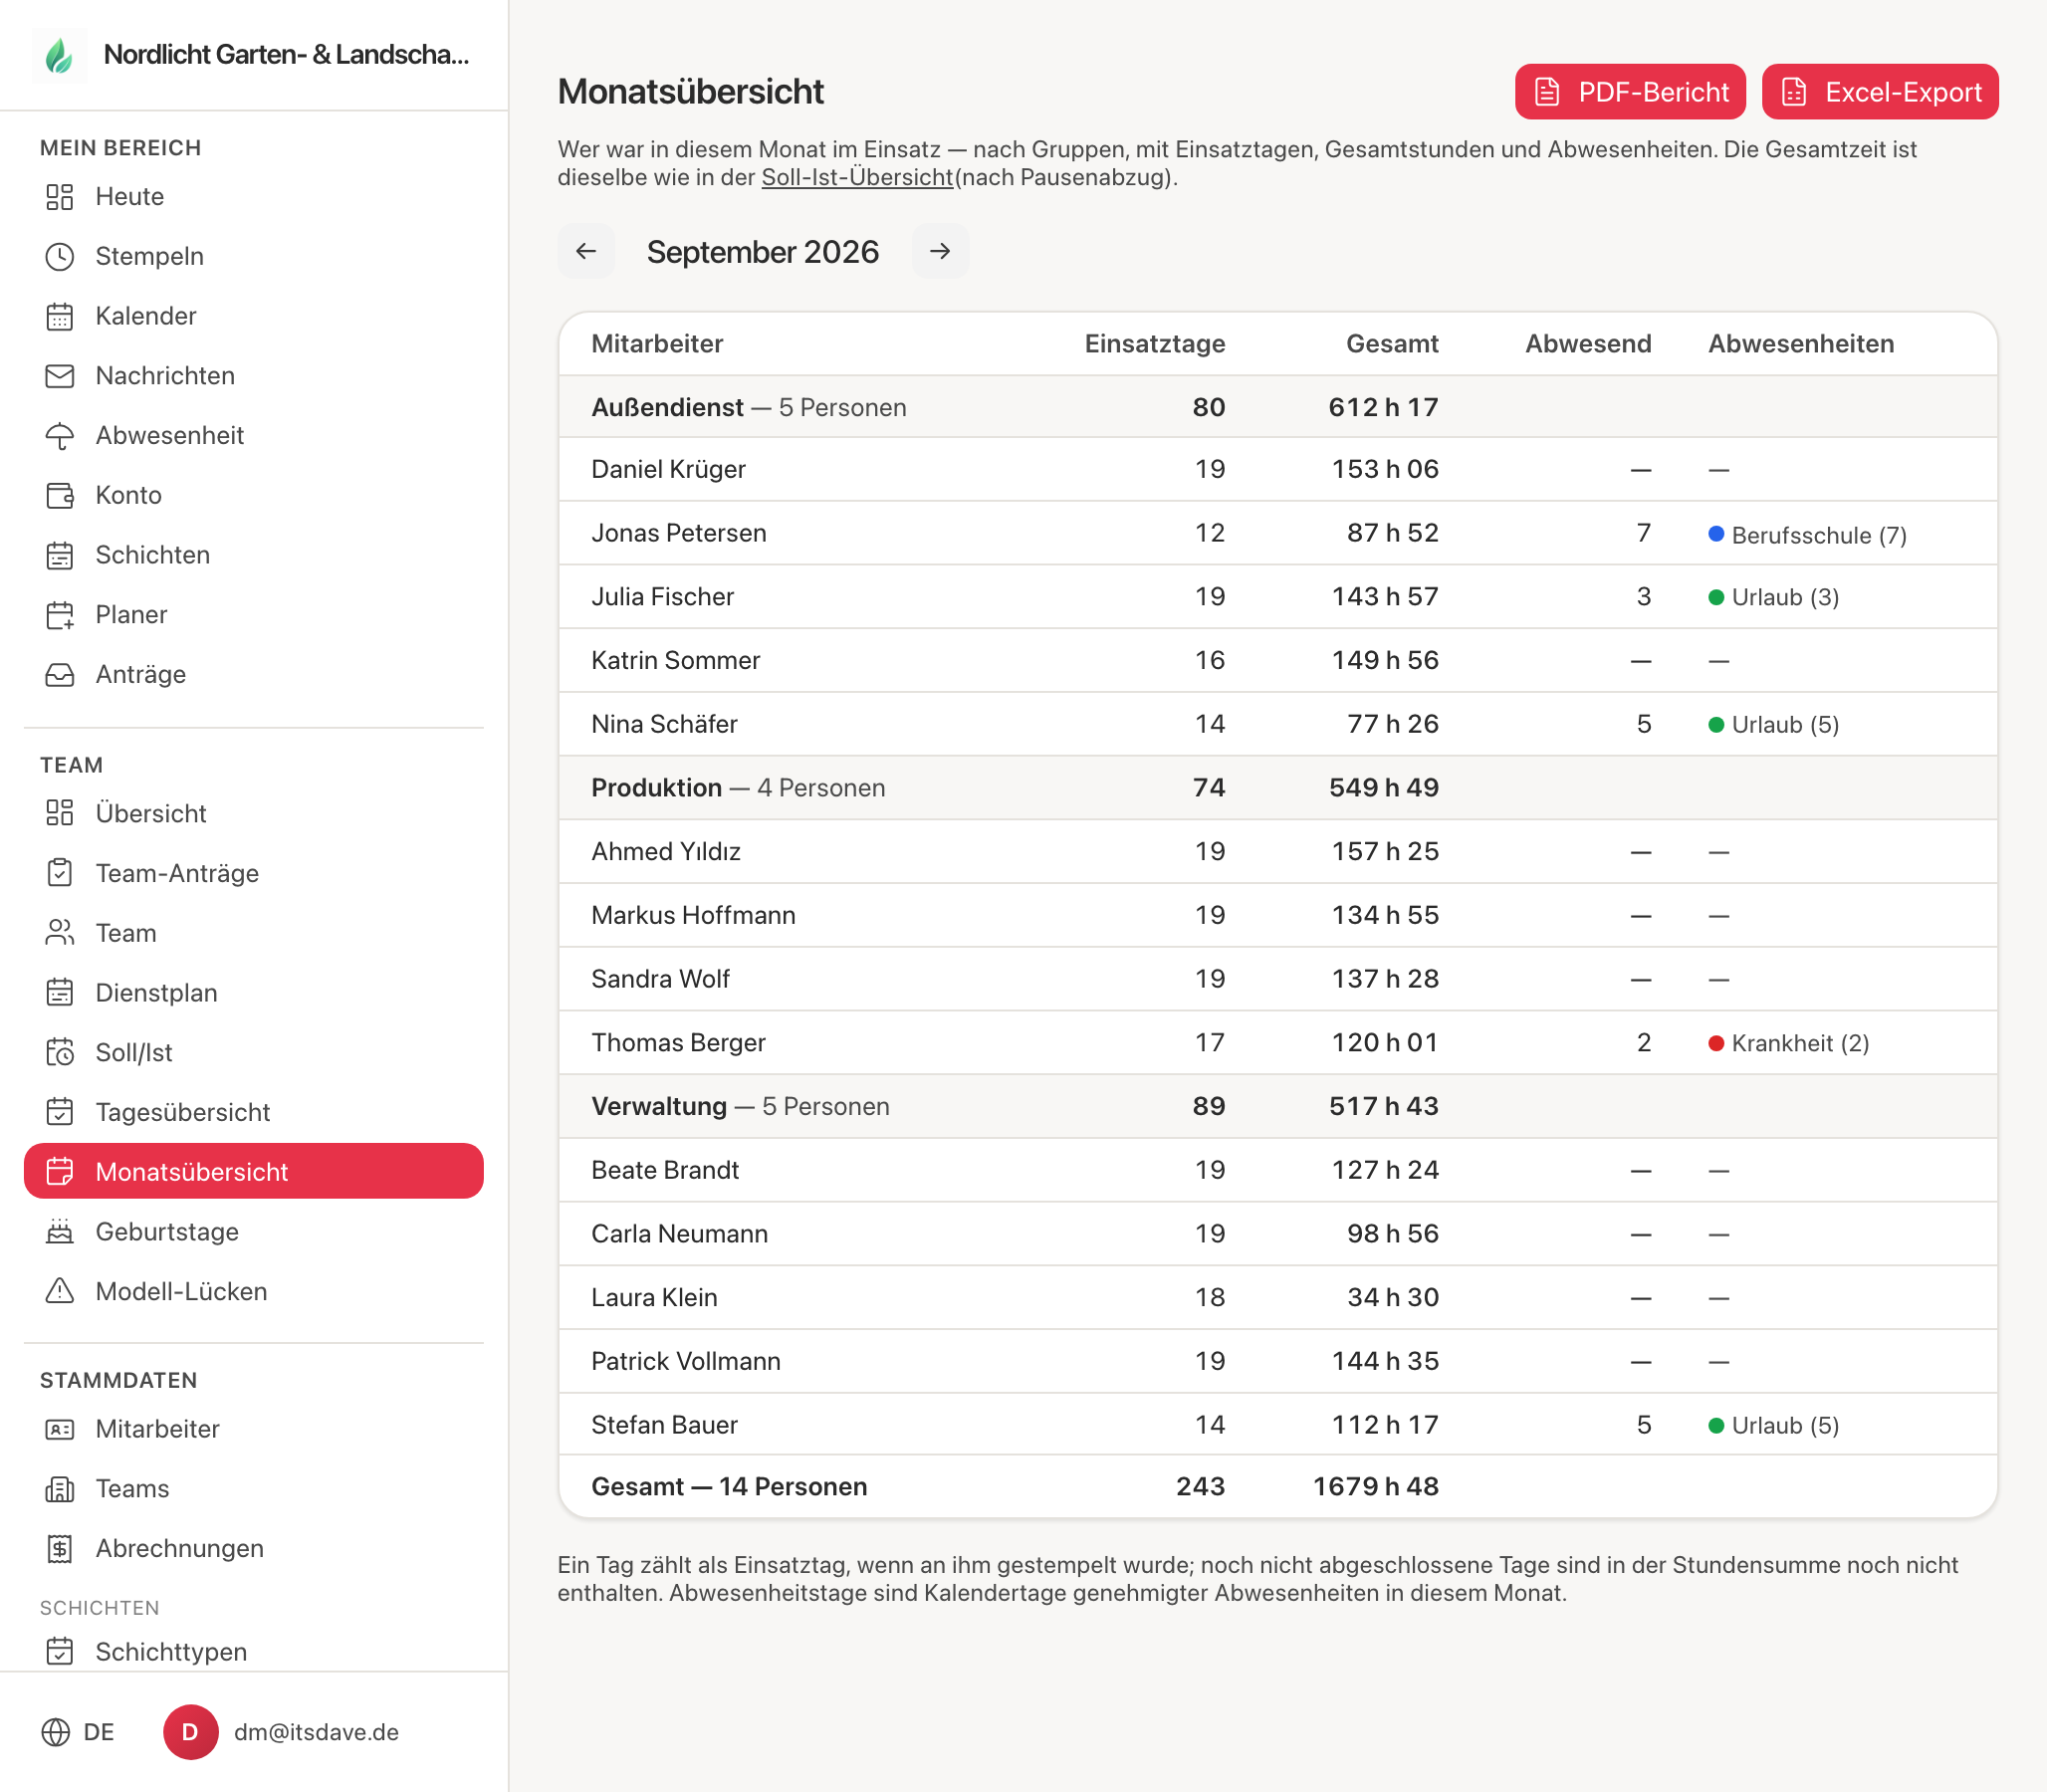Open Kalender via its calendar icon

point(60,316)
